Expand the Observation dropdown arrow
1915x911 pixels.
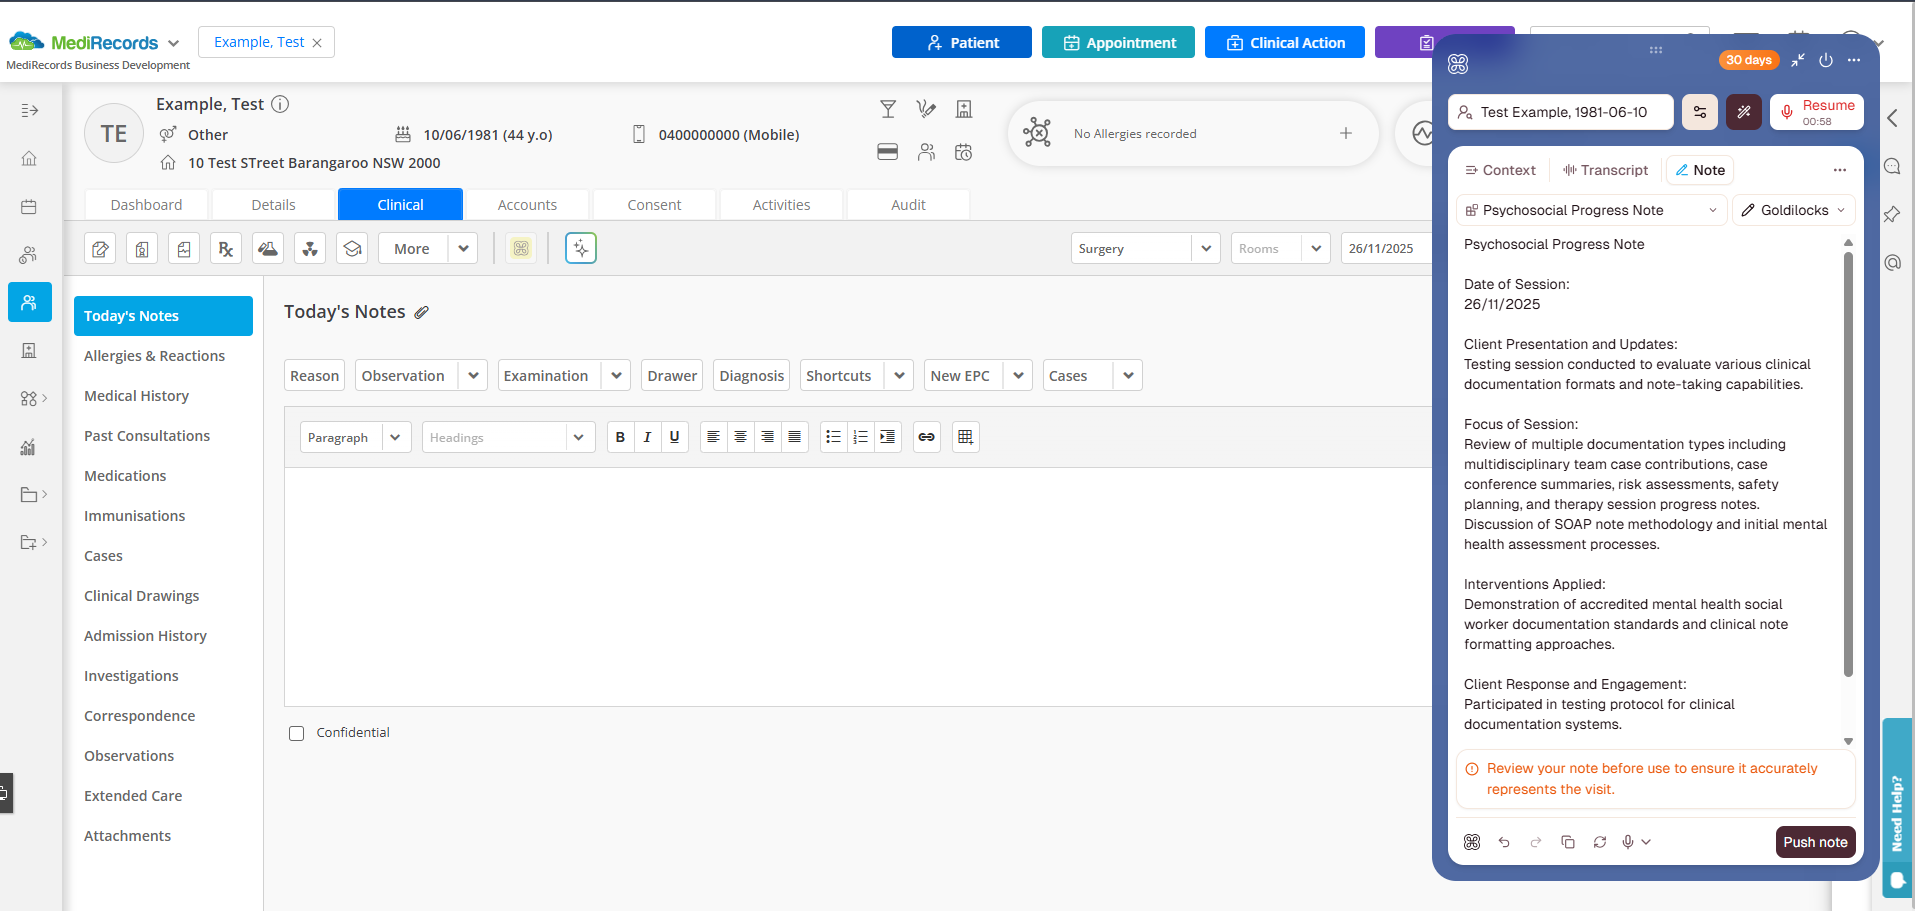[x=473, y=376]
